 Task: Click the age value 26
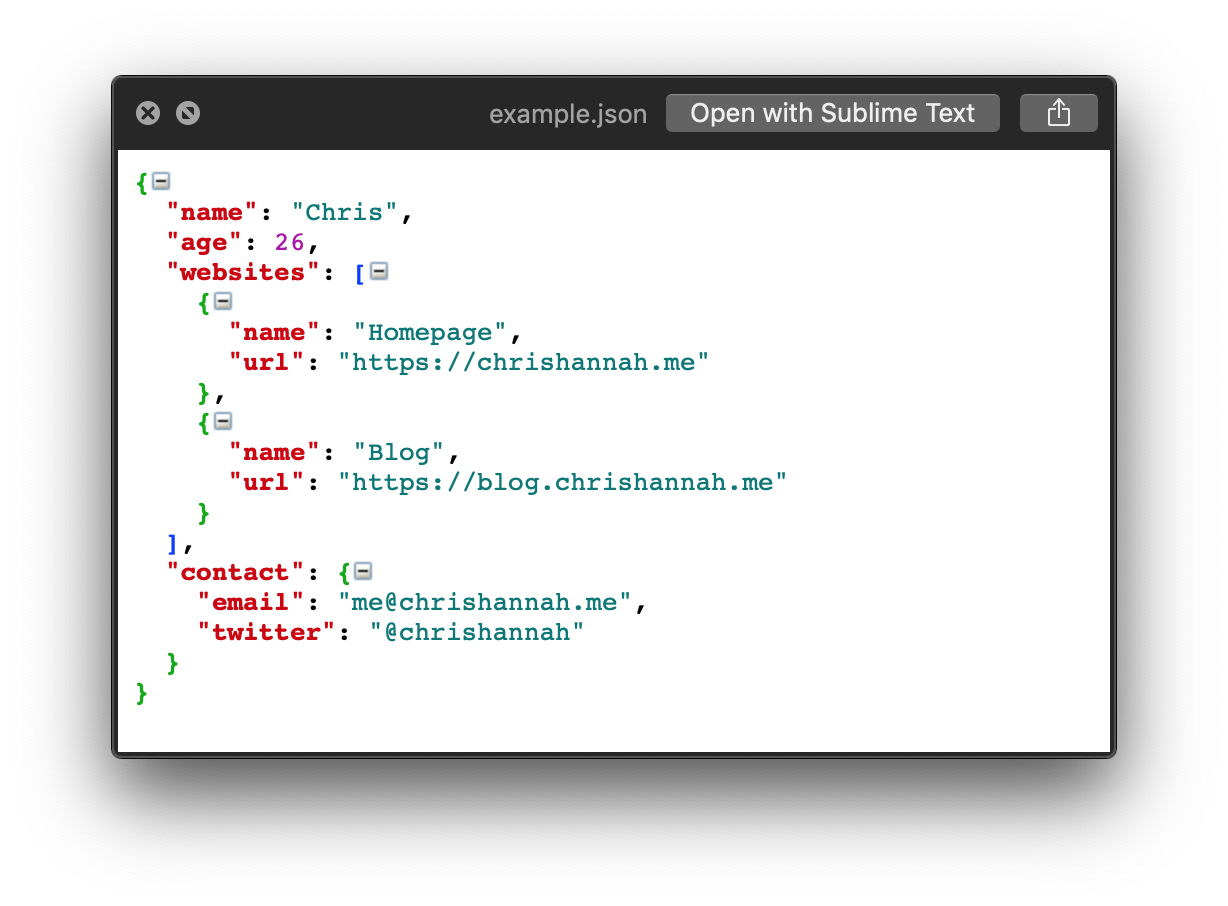290,242
